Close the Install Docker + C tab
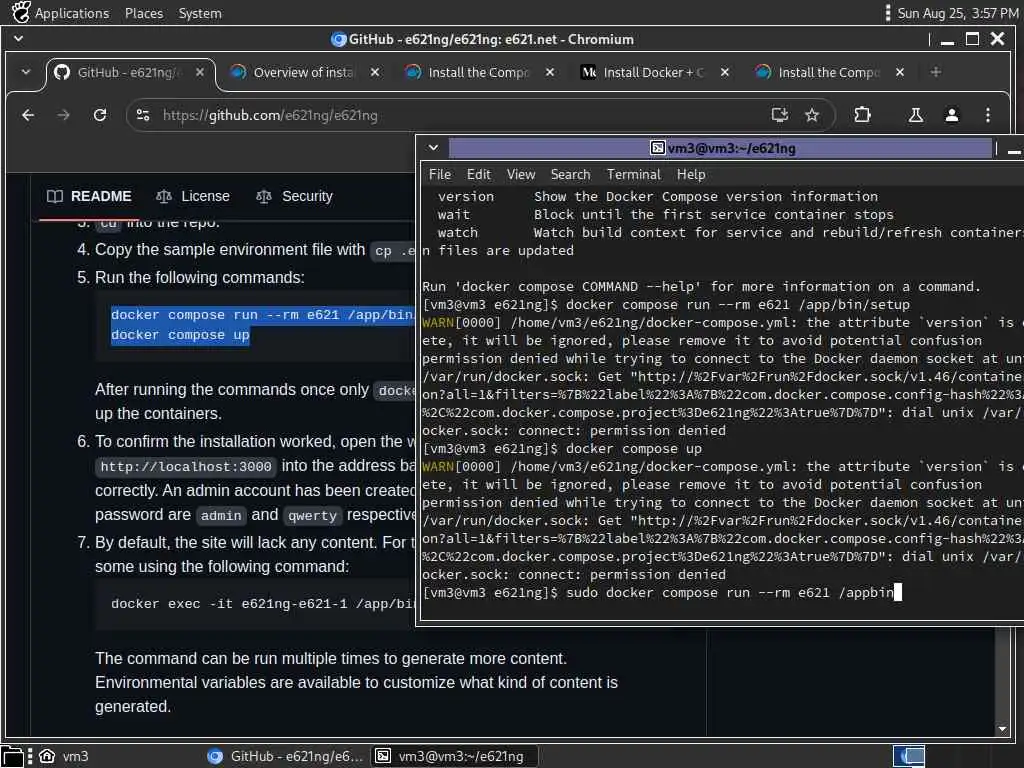Viewport: 1024px width, 768px height. 725,72
